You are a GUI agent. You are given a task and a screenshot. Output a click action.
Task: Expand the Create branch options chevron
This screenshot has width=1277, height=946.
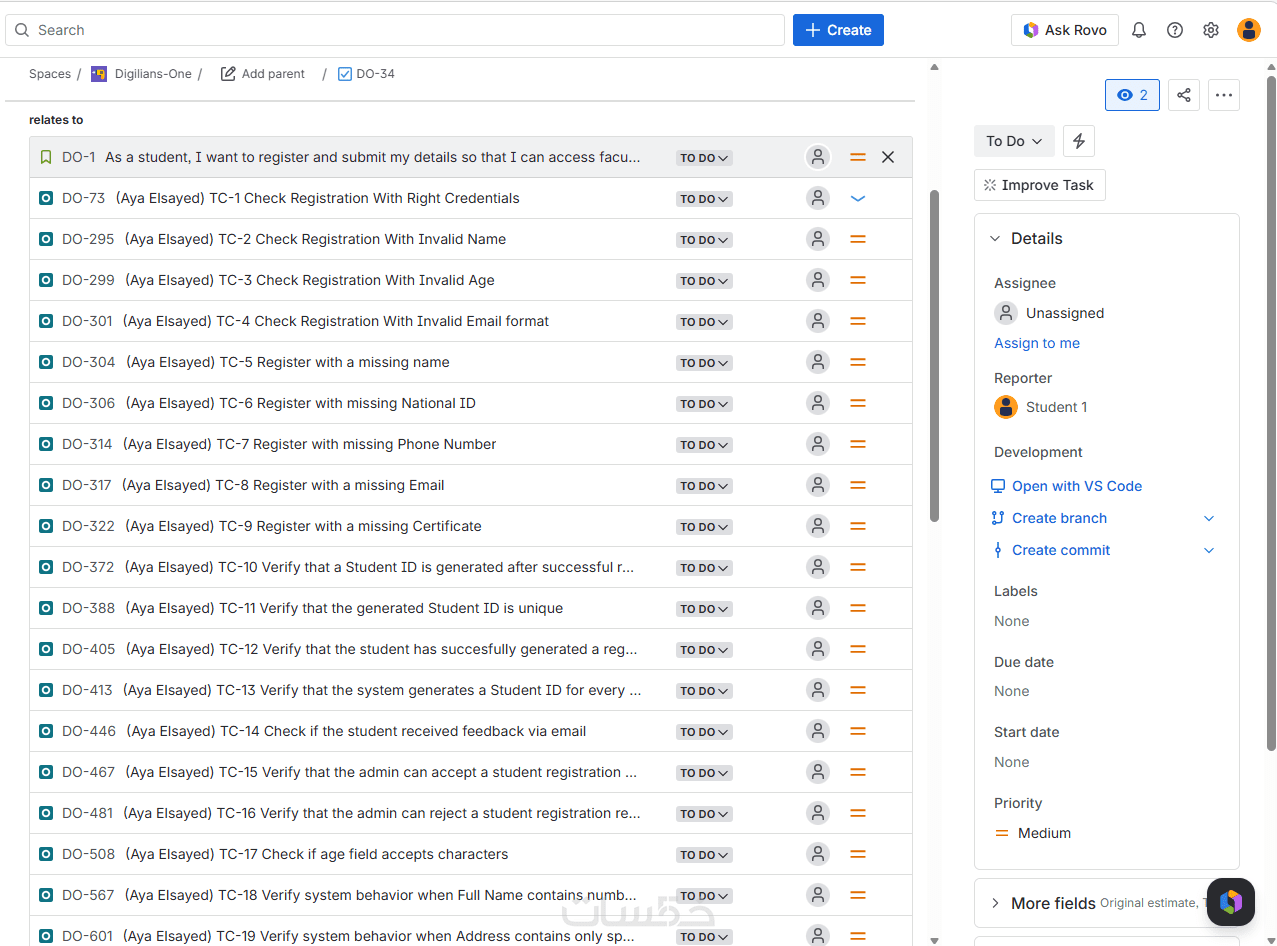point(1209,518)
